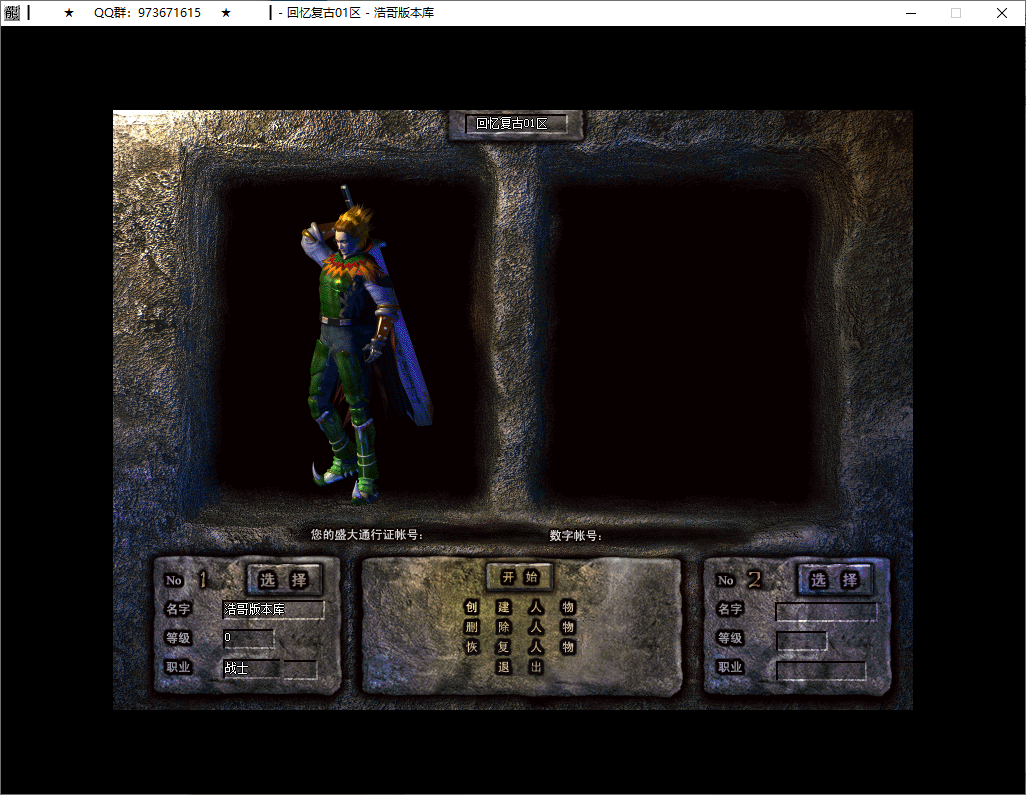
Task: Open the application icon in the title bar
Action: tap(11, 13)
